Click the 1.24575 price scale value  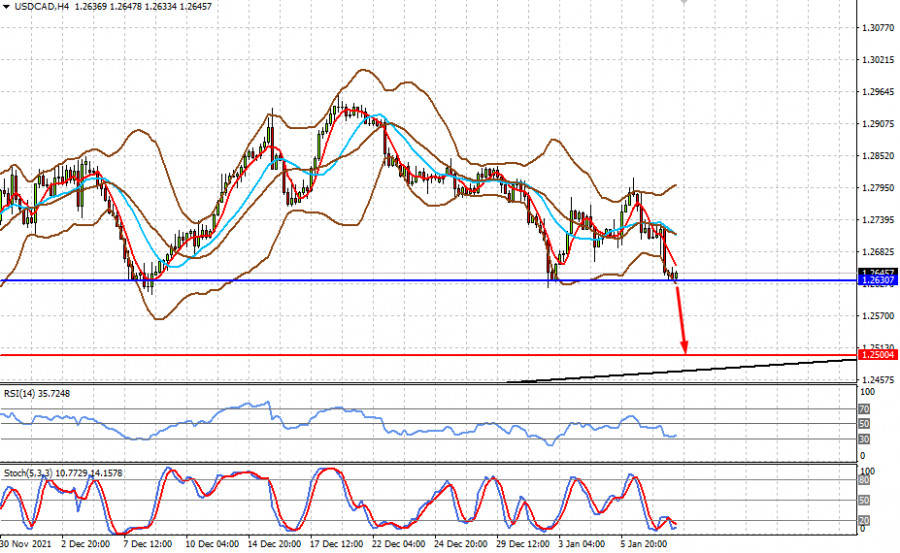point(878,380)
